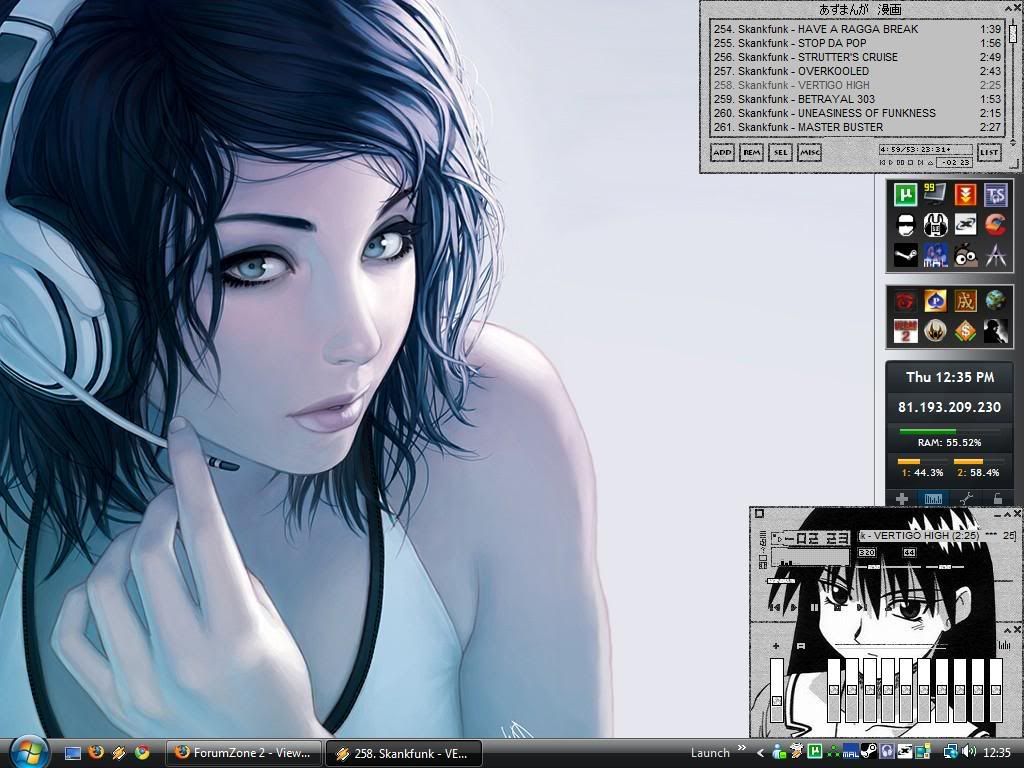Expand hidden system tray icons arrow

tap(760, 753)
